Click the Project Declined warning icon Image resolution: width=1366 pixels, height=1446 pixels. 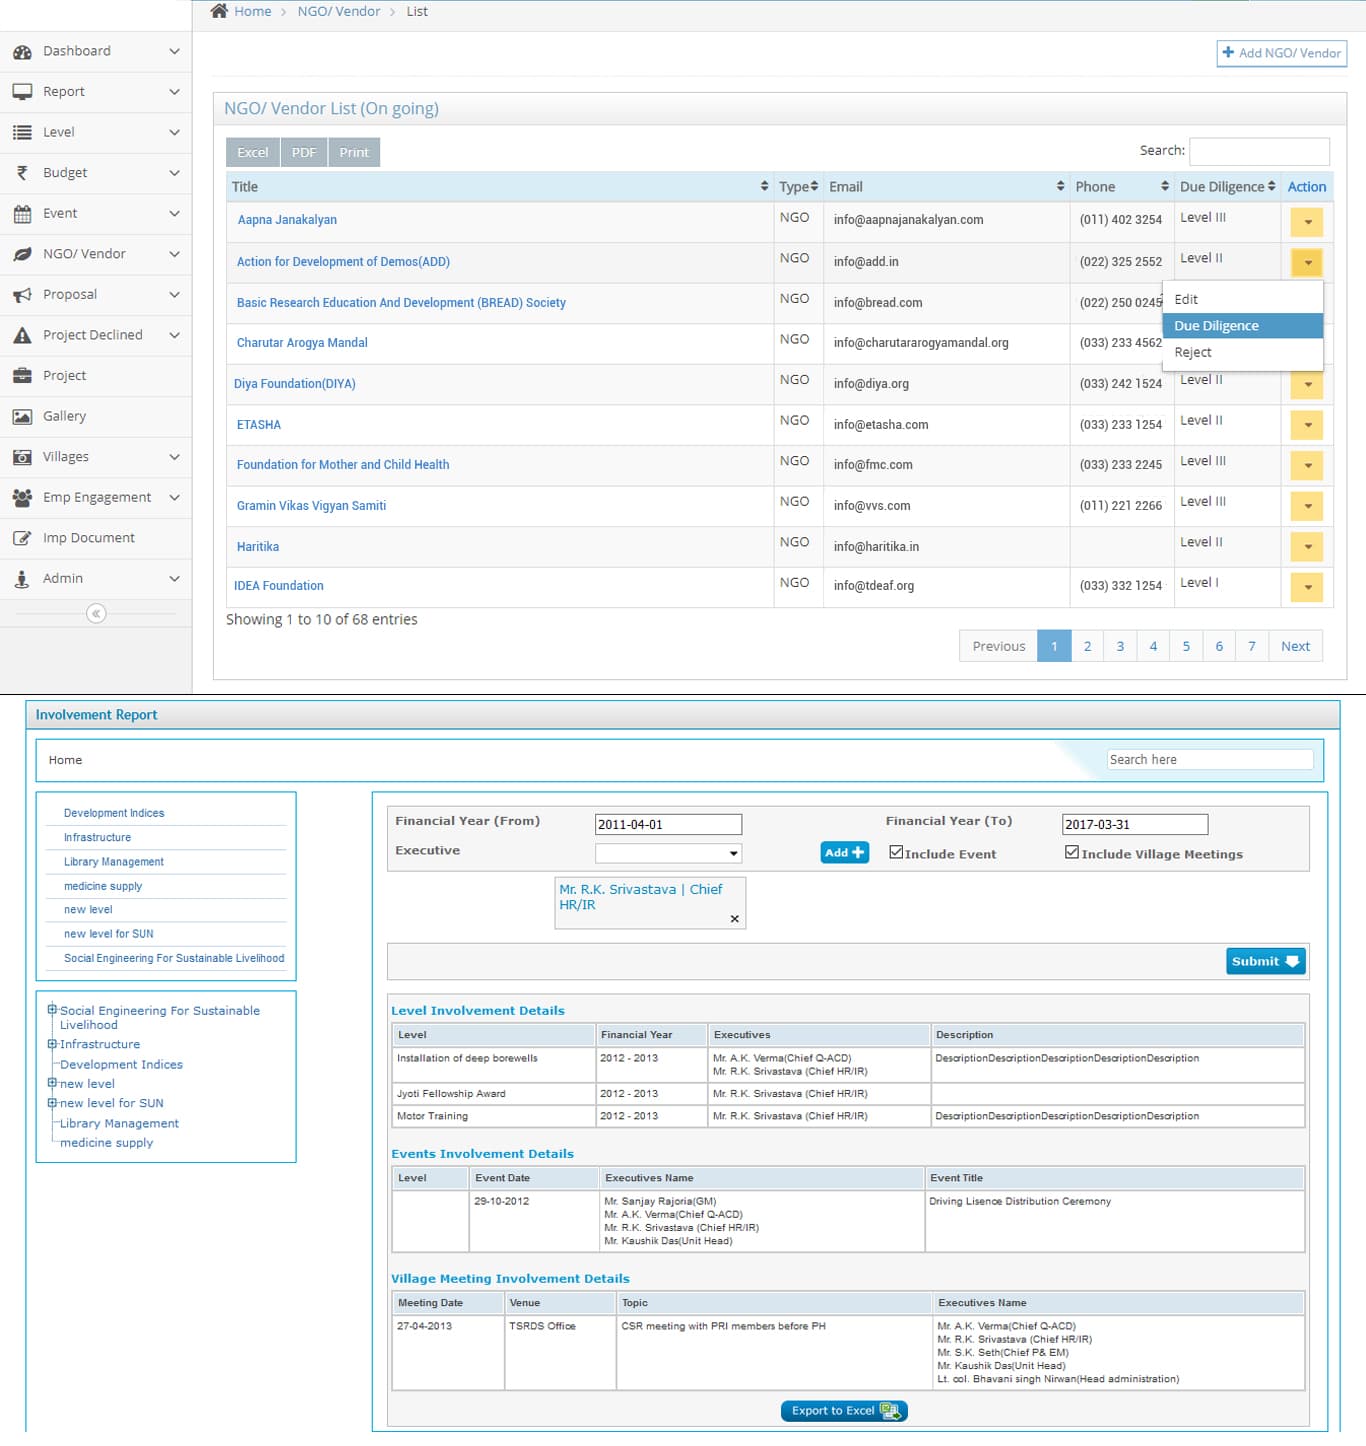(22, 336)
